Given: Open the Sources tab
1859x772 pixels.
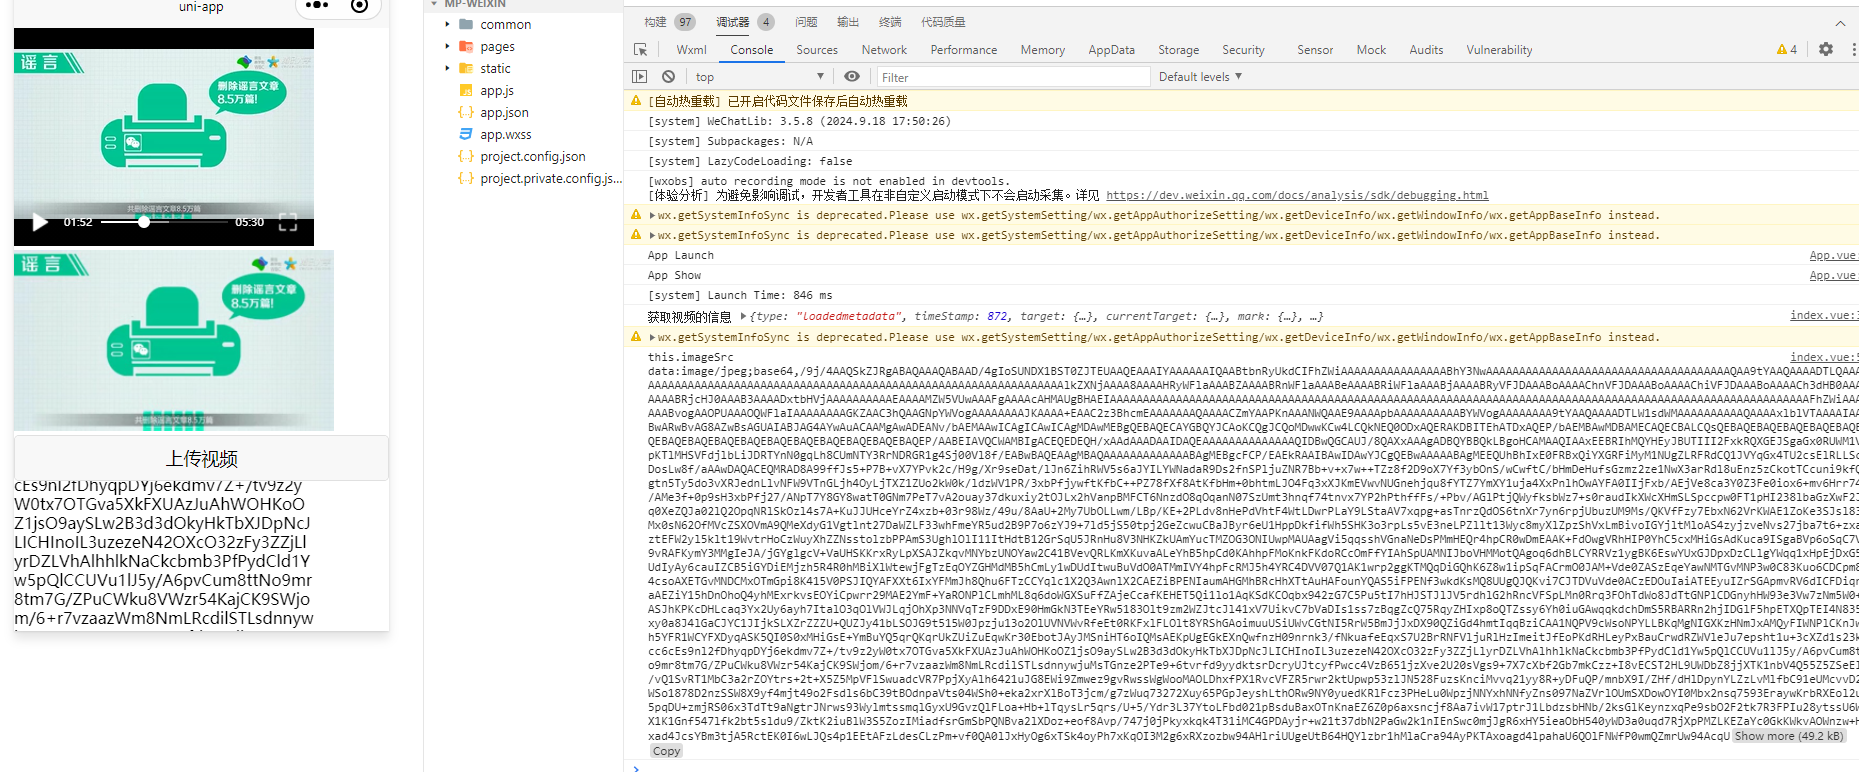Looking at the screenshot, I should tap(817, 49).
